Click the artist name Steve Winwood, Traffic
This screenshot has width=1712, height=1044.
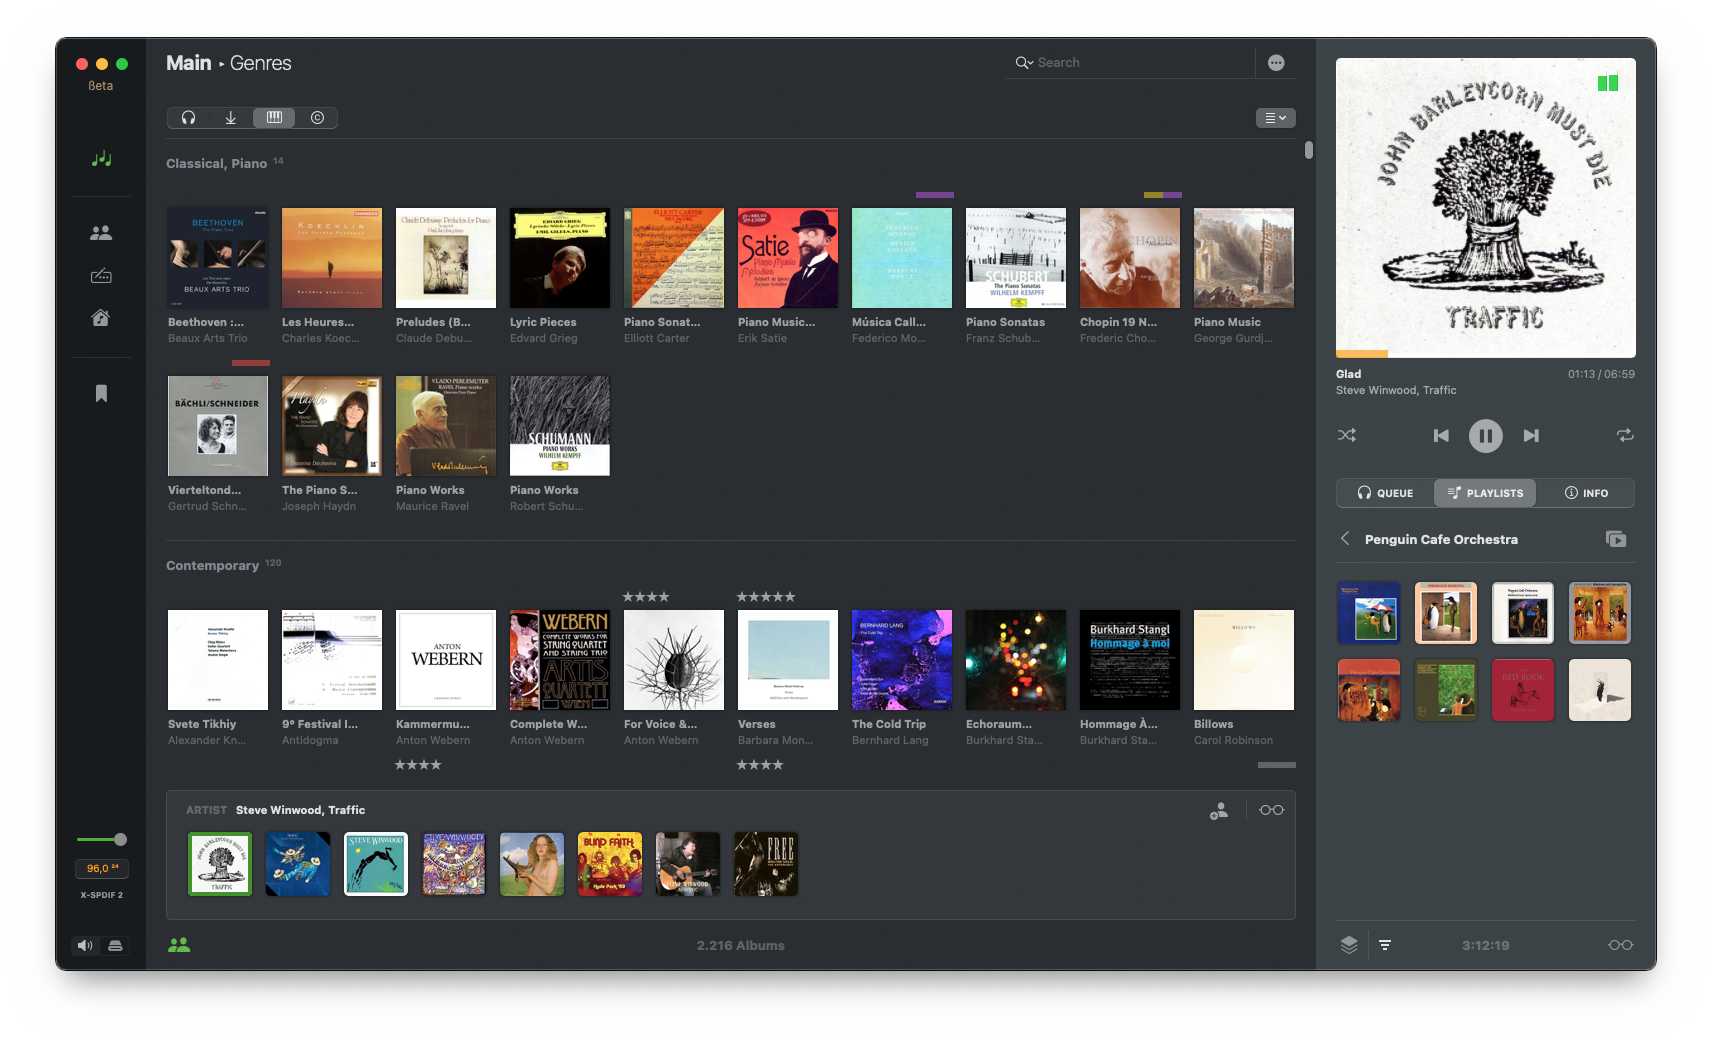(x=300, y=810)
